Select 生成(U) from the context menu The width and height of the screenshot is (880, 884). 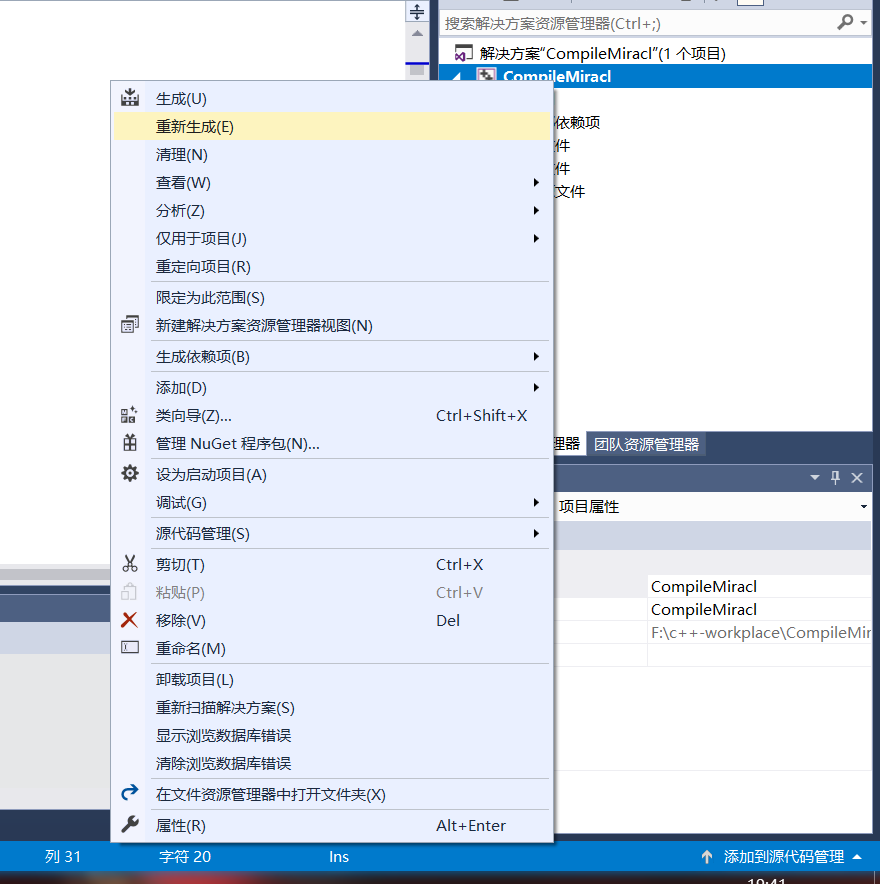click(331, 99)
